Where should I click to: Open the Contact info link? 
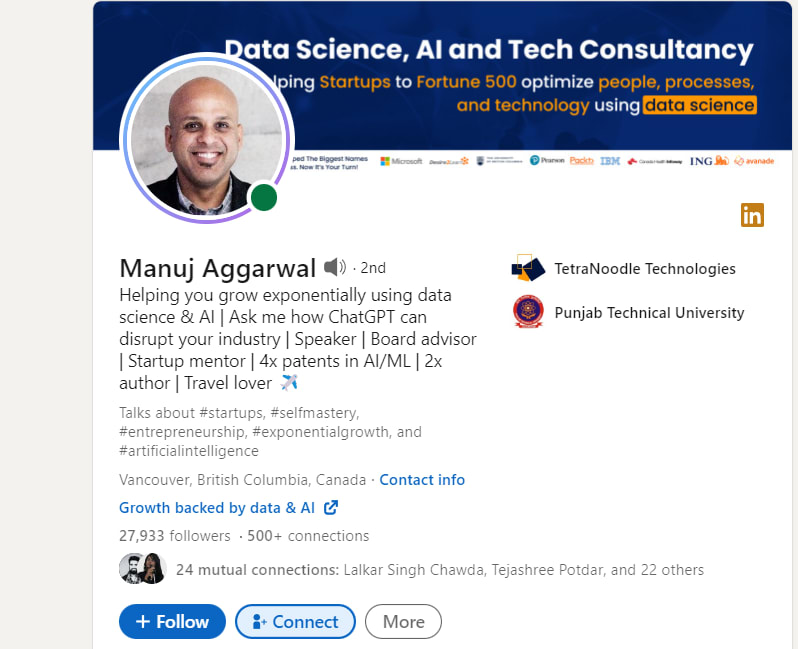pos(422,480)
